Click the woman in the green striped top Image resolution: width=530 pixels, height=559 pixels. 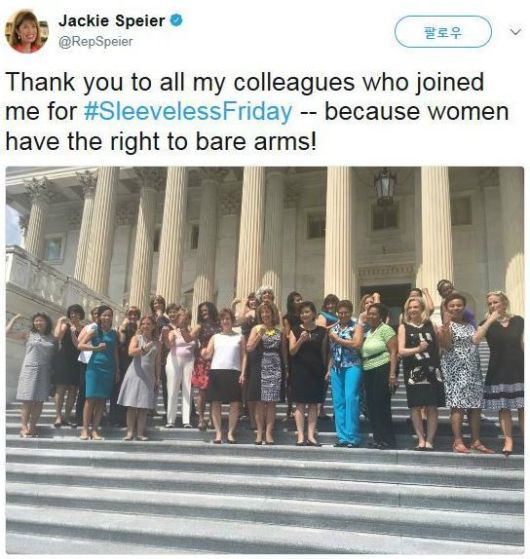378,376
